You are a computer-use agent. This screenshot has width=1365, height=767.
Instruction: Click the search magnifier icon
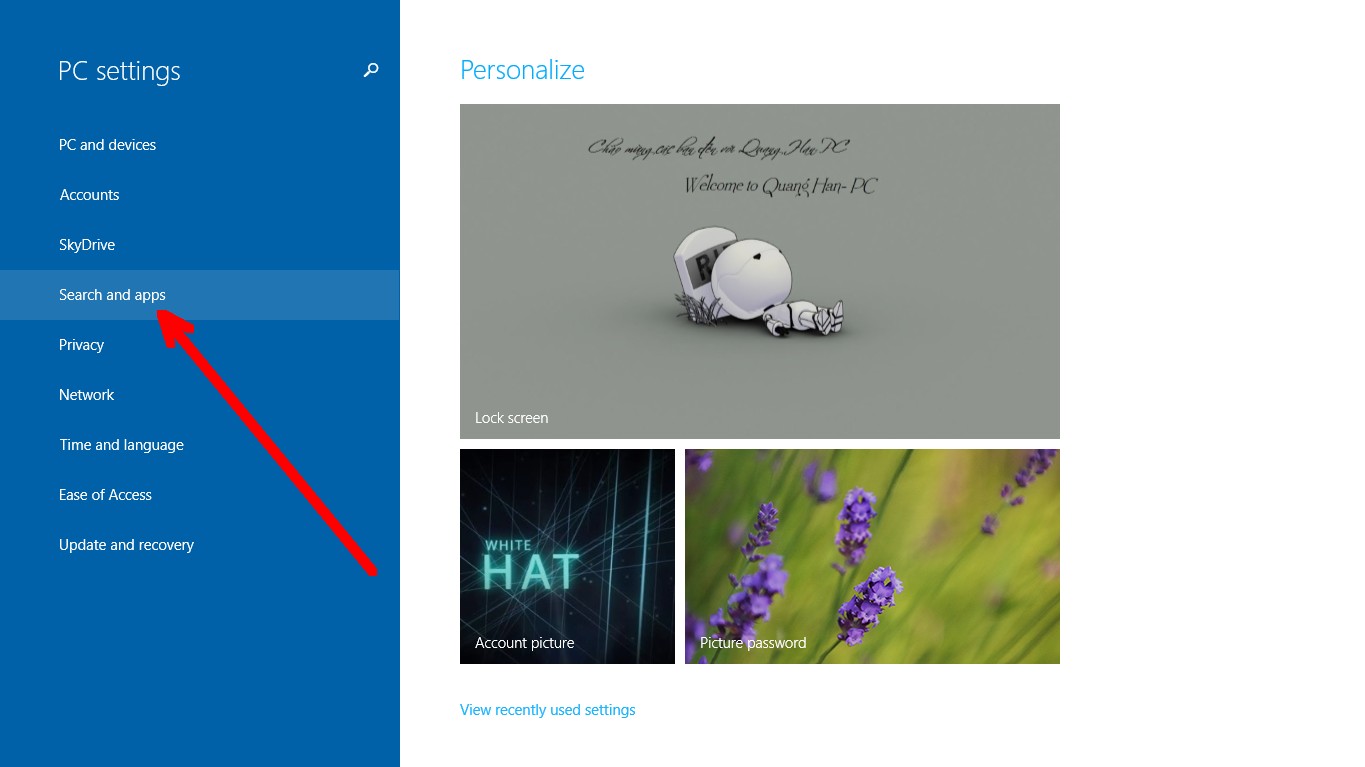371,70
